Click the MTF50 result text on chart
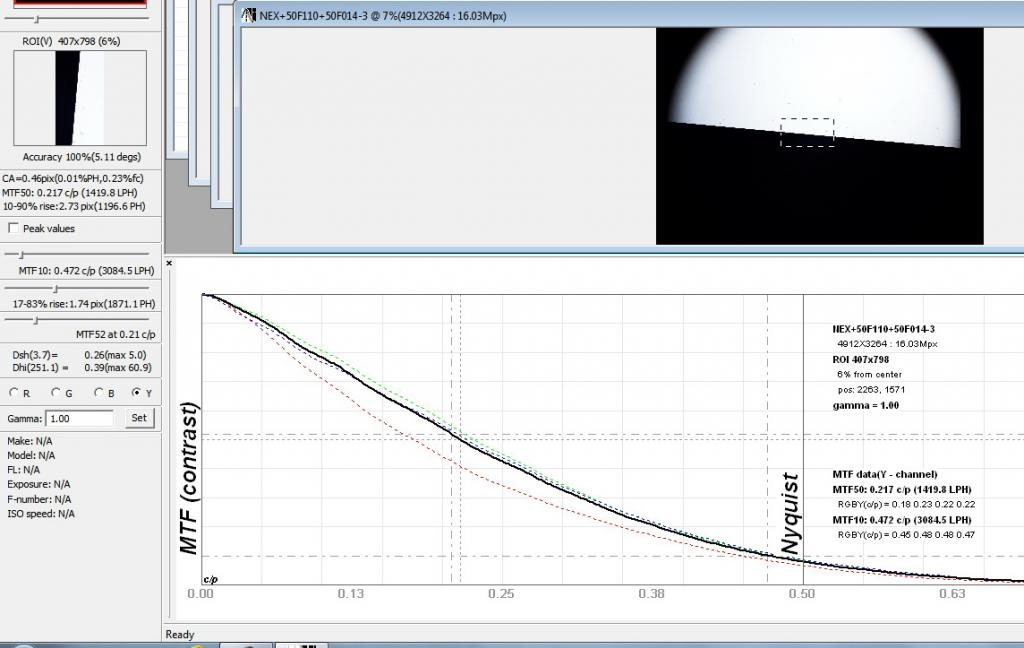Screen dimensions: 1024x648 click(x=901, y=490)
